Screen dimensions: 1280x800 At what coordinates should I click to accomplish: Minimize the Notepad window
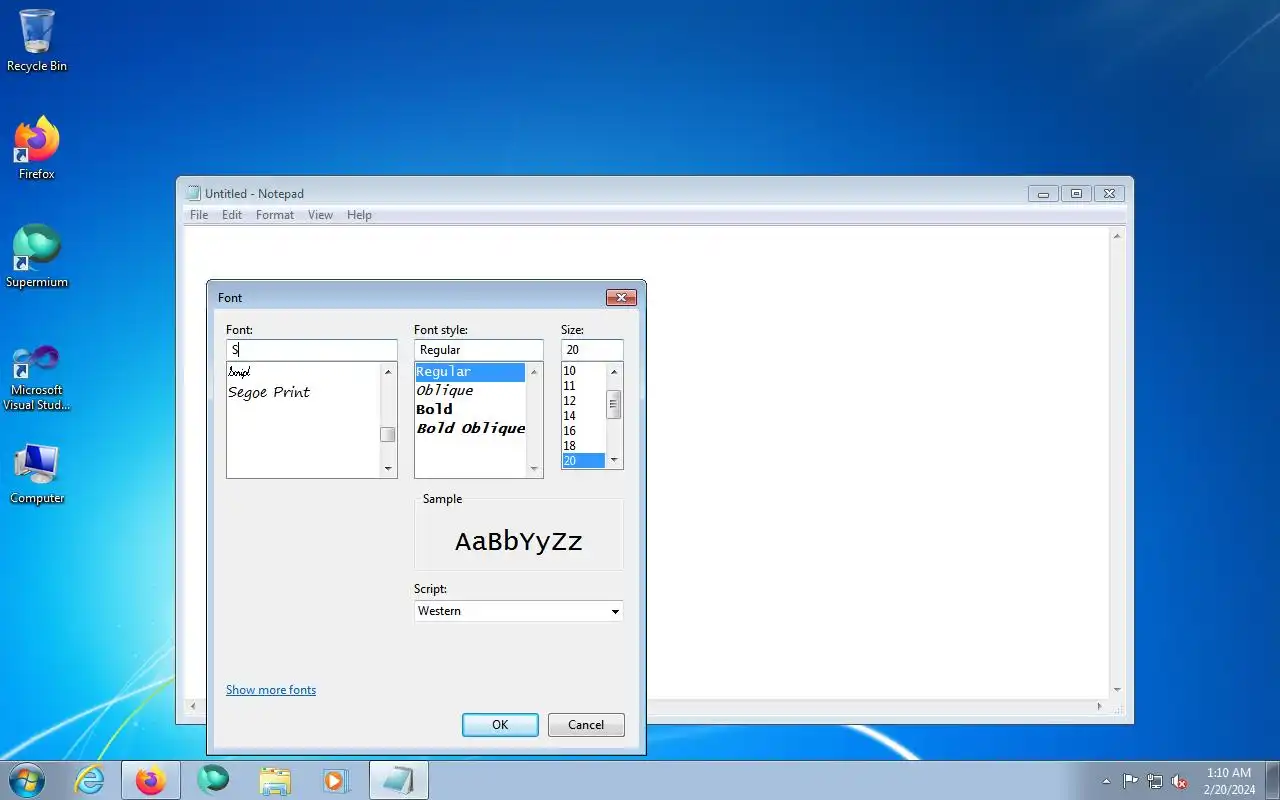(1043, 194)
